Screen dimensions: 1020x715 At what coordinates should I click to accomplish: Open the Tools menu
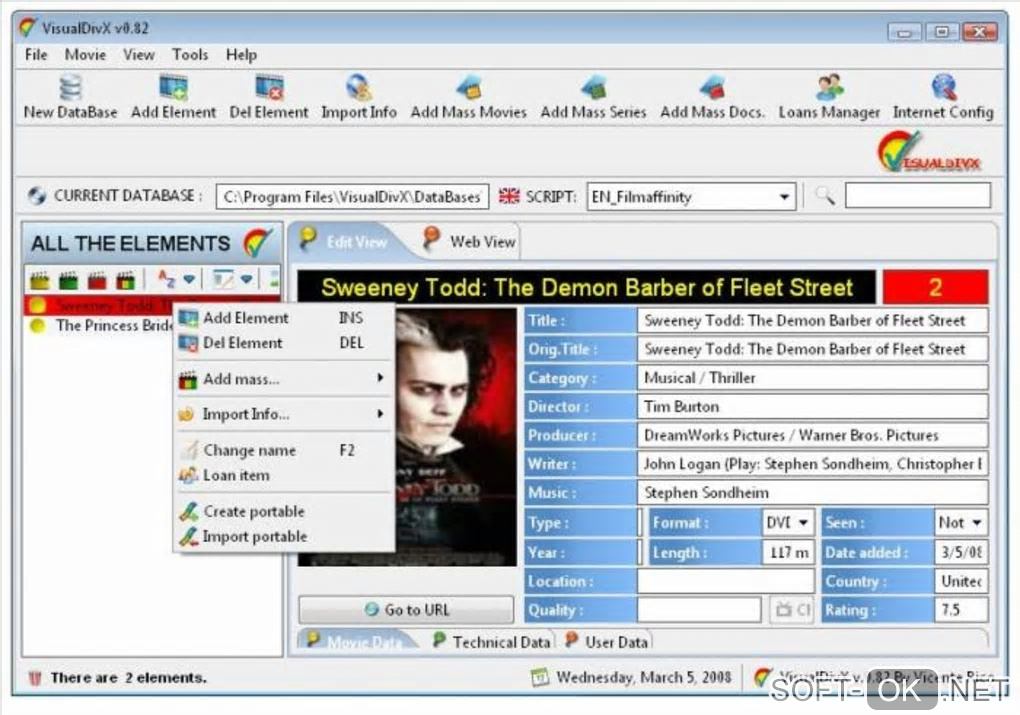[190, 55]
